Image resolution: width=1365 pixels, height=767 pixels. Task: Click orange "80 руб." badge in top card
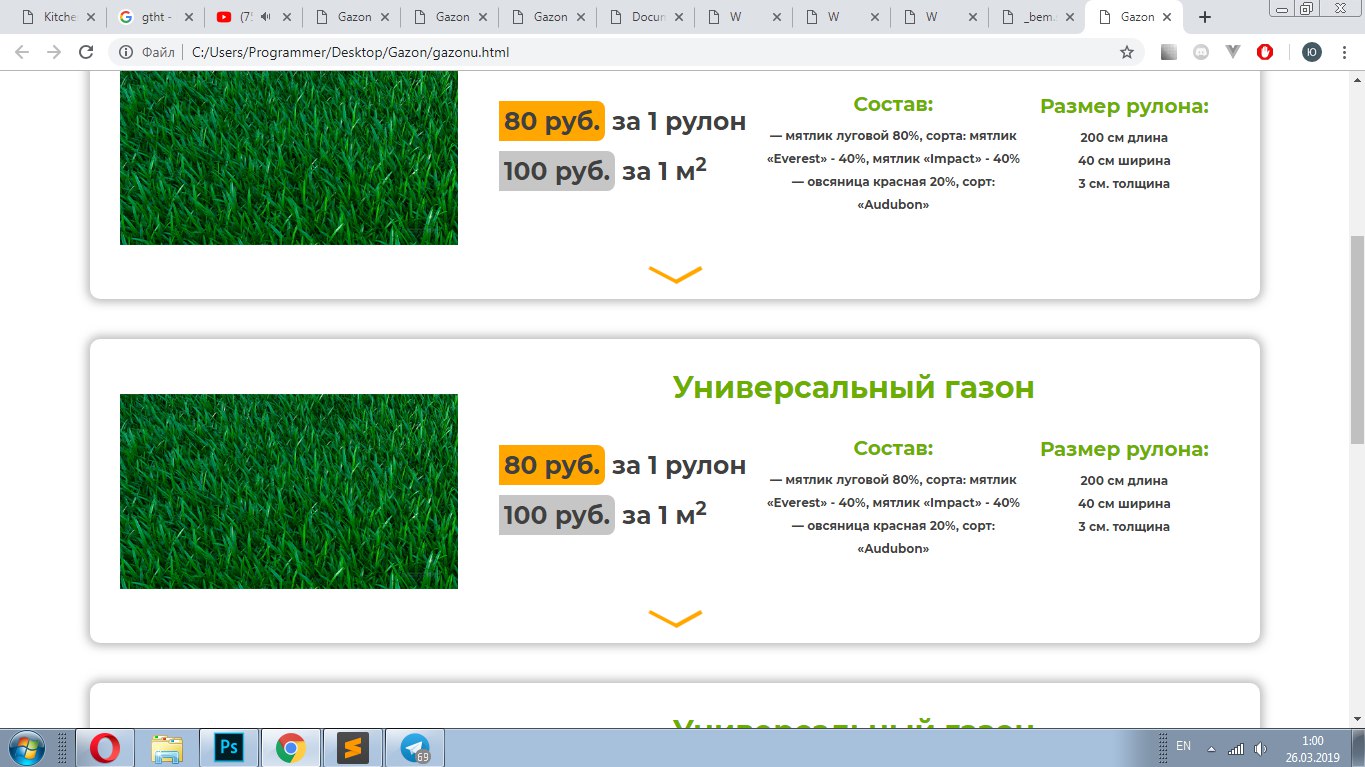[552, 121]
